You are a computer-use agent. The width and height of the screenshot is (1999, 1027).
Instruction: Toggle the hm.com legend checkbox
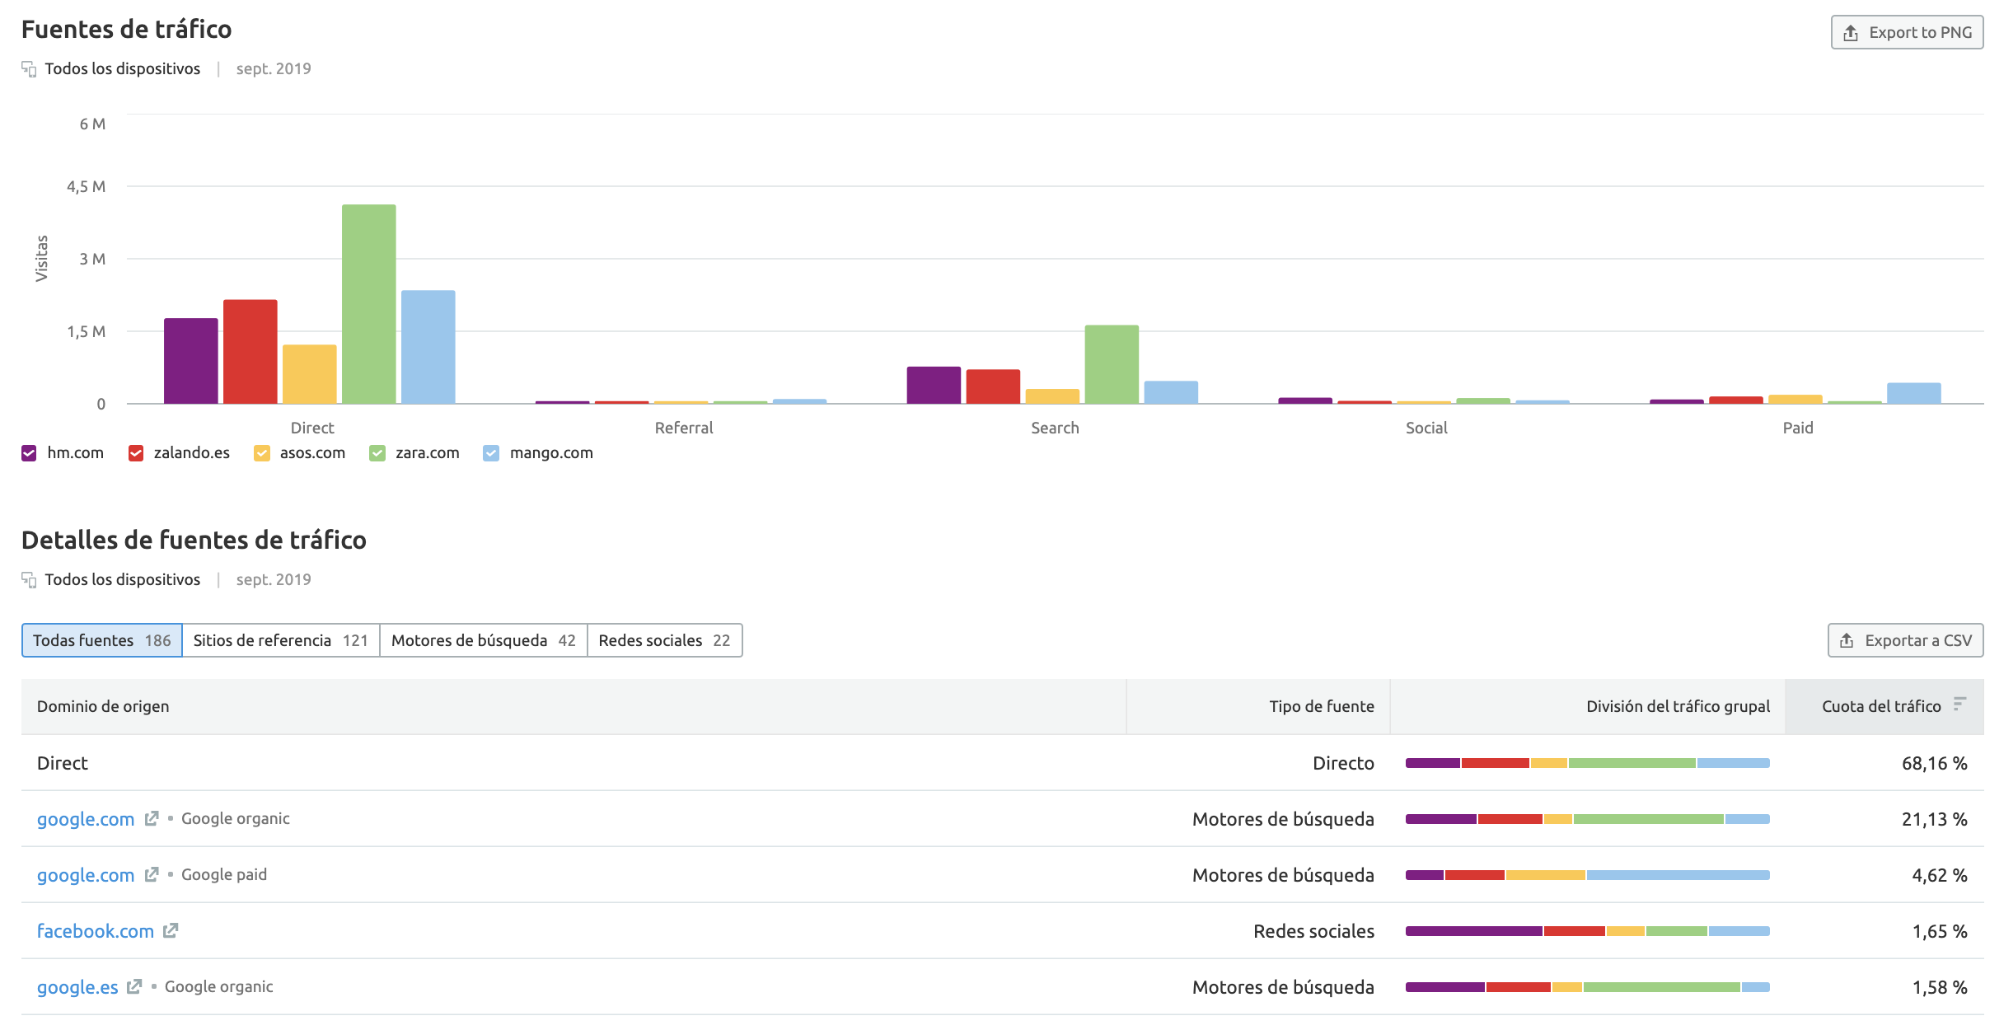pyautogui.click(x=29, y=453)
